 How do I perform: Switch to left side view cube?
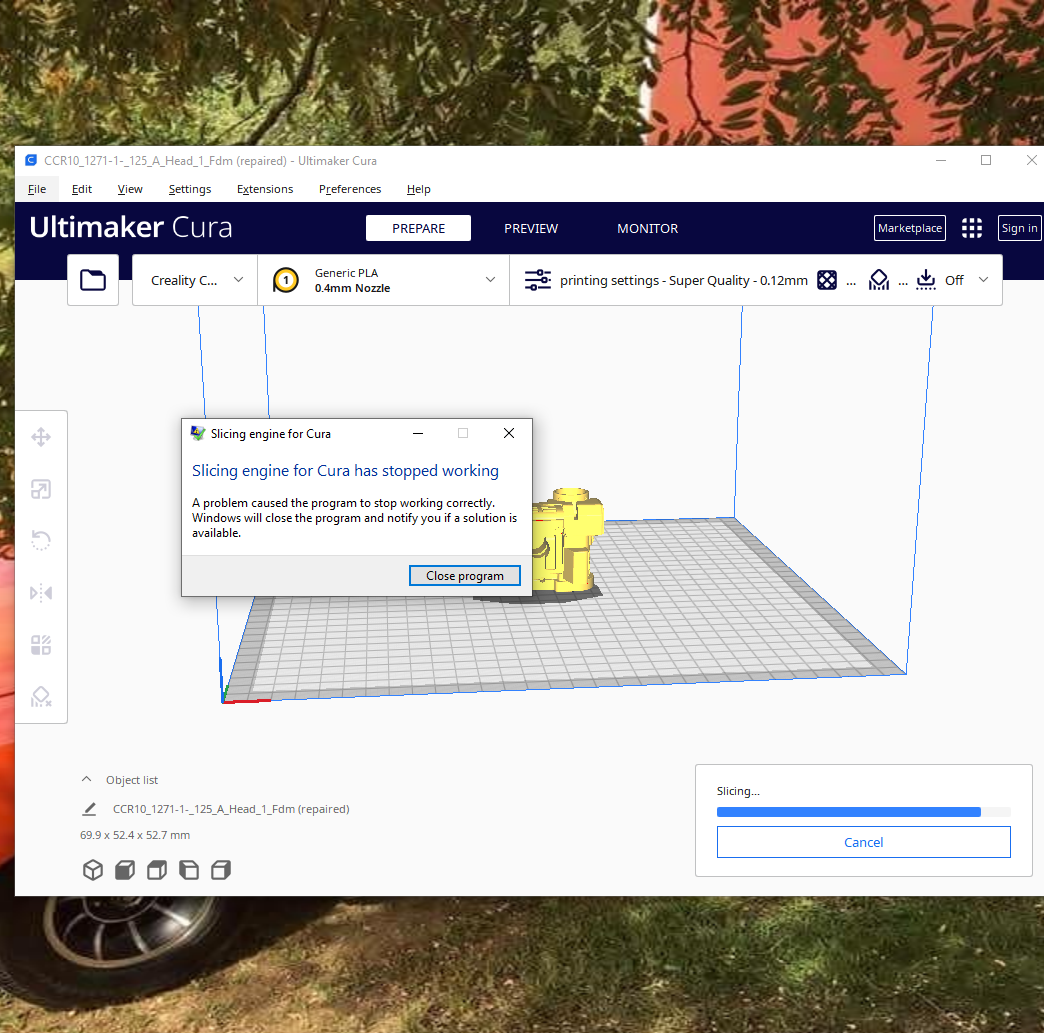coord(188,870)
